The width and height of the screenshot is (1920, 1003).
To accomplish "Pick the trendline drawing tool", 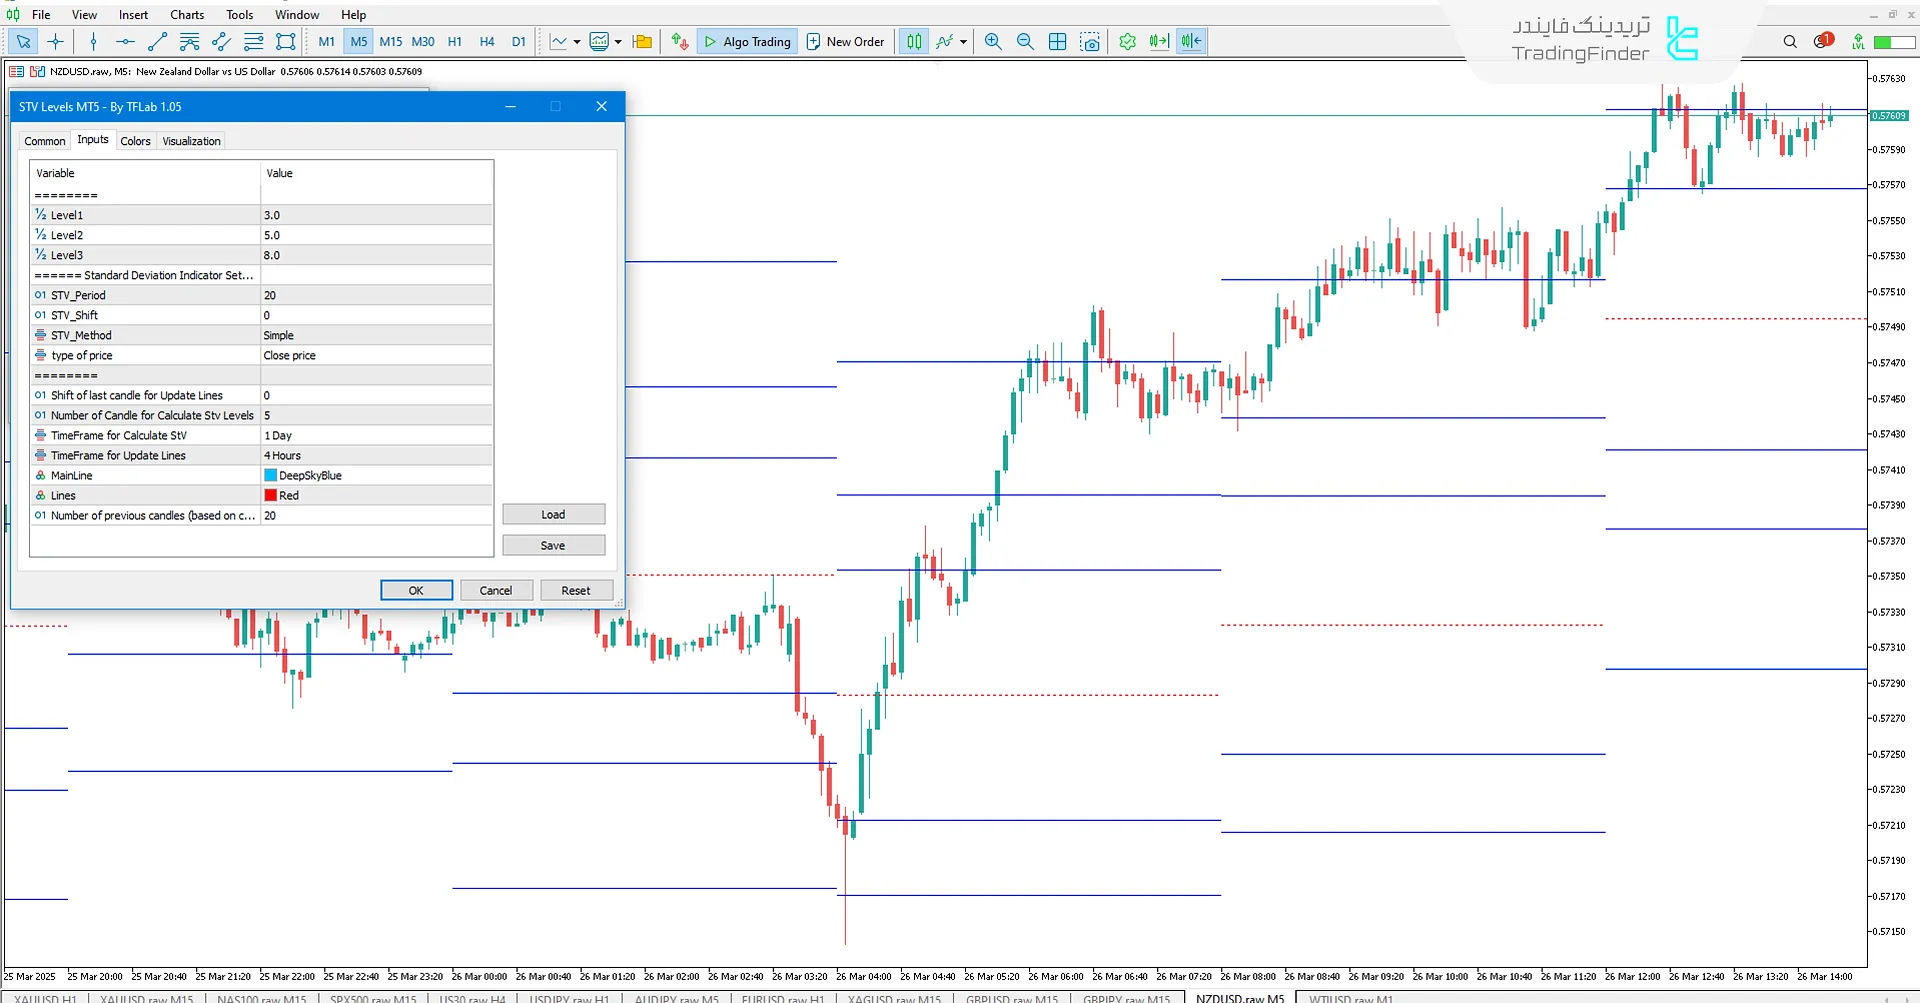I will pos(157,41).
